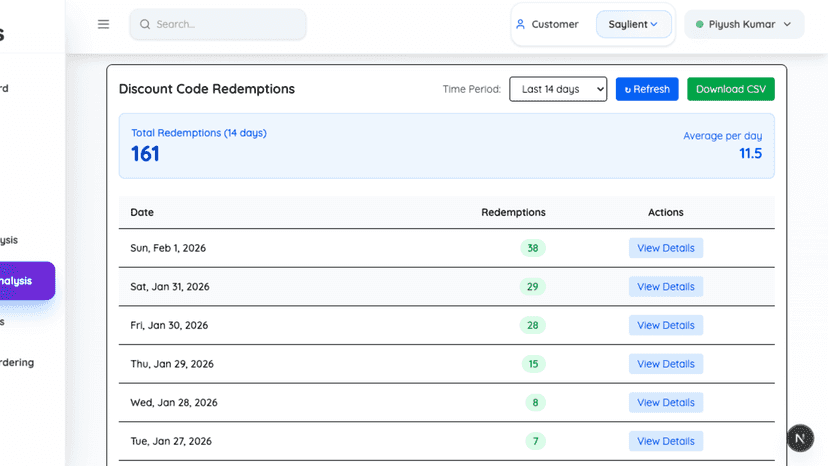828x466 pixels.
Task: Click the Download CSV button
Action: pos(731,89)
